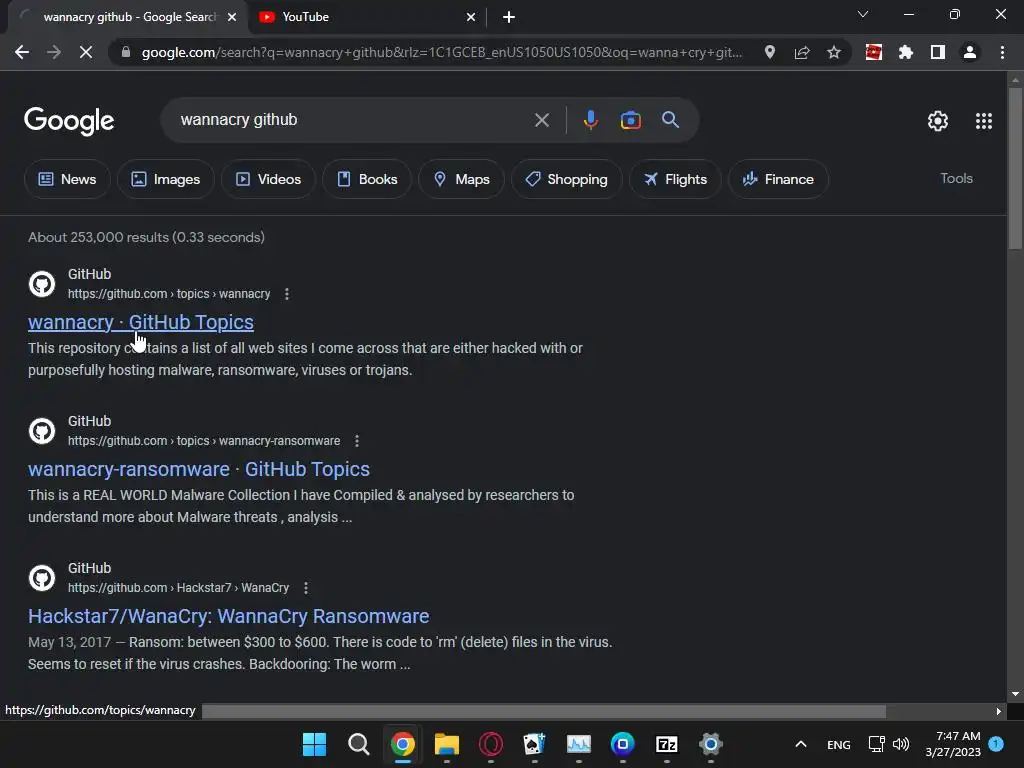Open the Windows Start menu
The image size is (1024, 768).
coord(314,744)
